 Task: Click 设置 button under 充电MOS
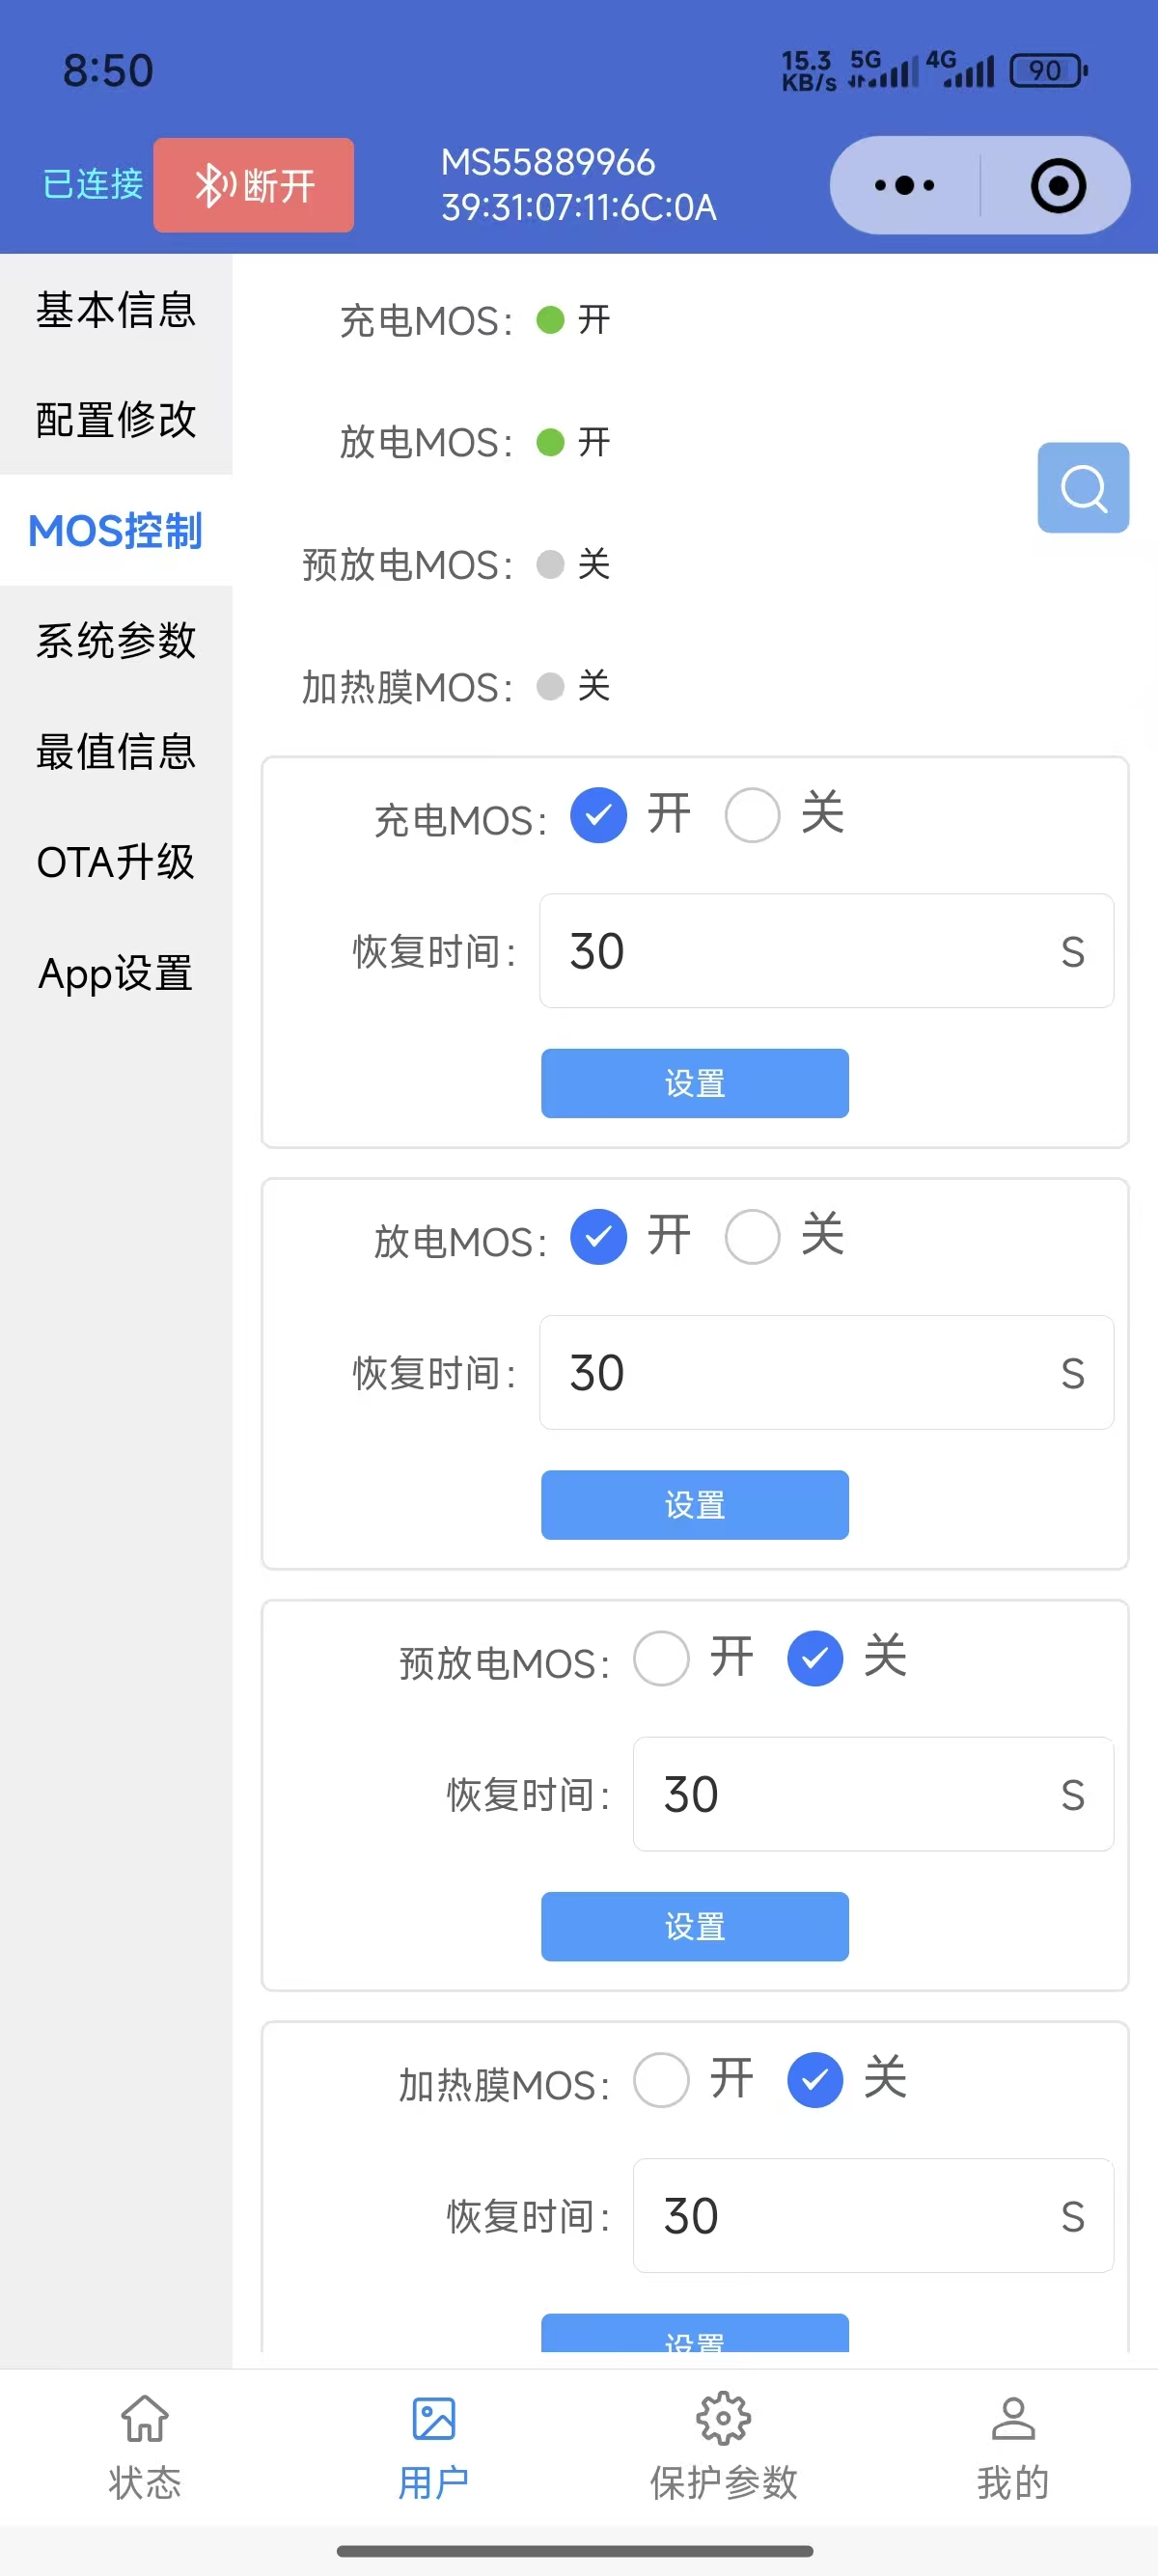click(694, 1083)
